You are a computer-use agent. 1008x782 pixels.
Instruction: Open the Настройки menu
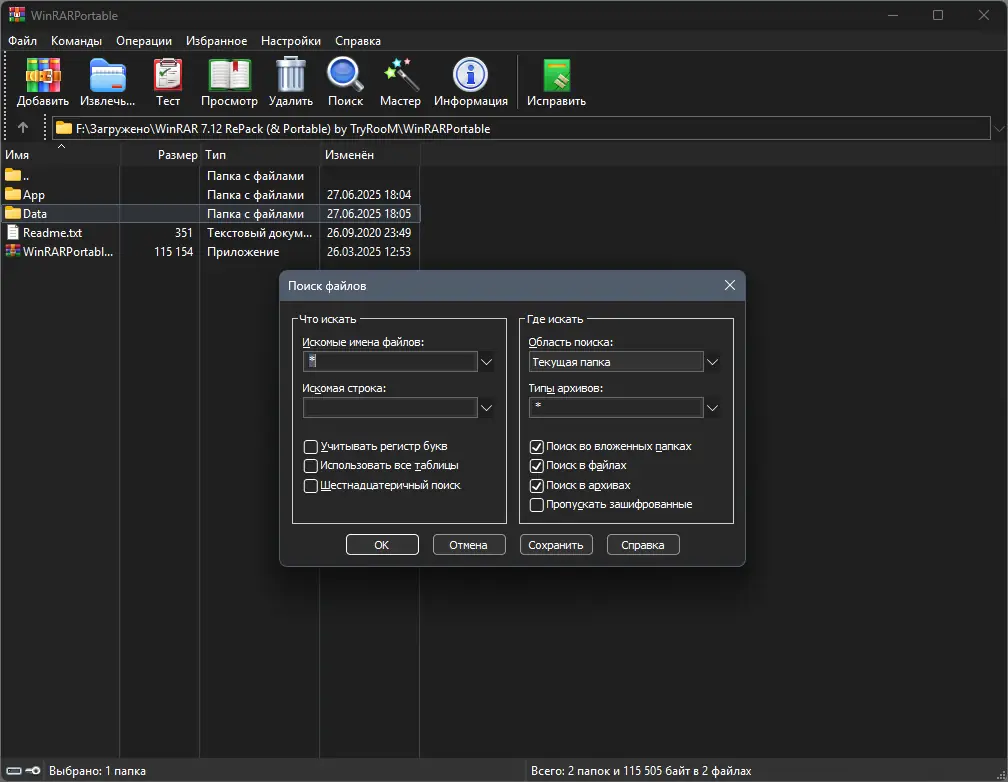(x=291, y=41)
